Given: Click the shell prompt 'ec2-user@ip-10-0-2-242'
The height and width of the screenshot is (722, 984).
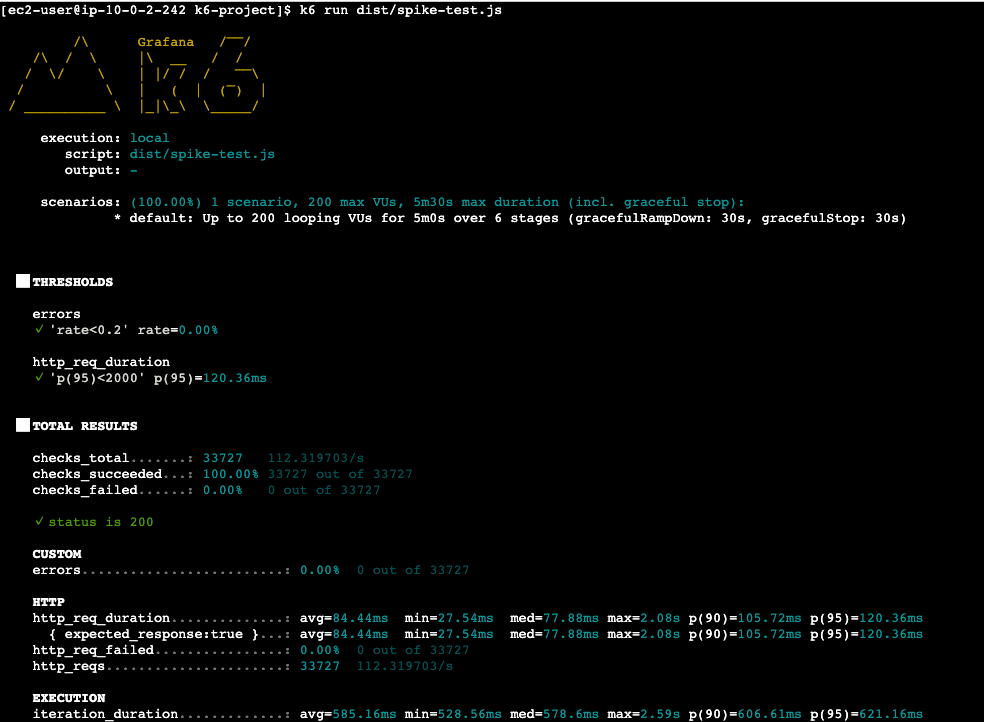Looking at the screenshot, I should click(96, 10).
